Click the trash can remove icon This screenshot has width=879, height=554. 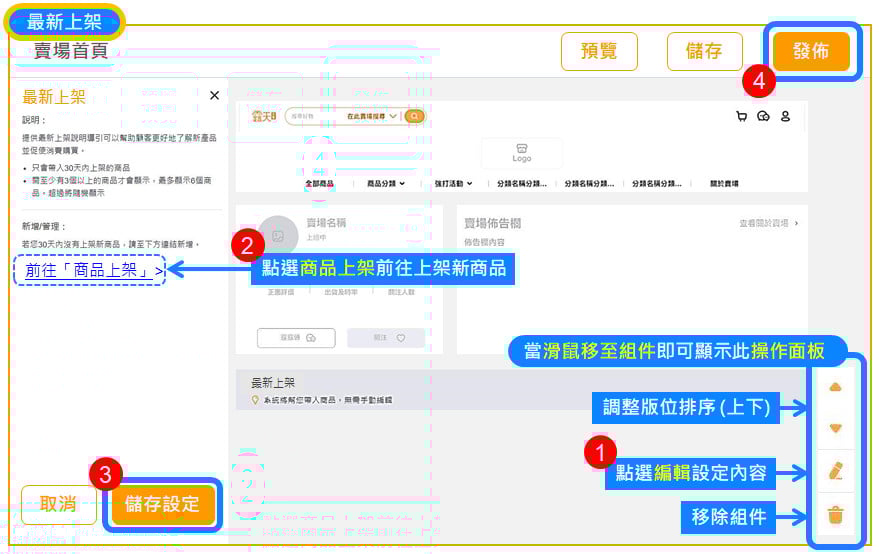(836, 516)
